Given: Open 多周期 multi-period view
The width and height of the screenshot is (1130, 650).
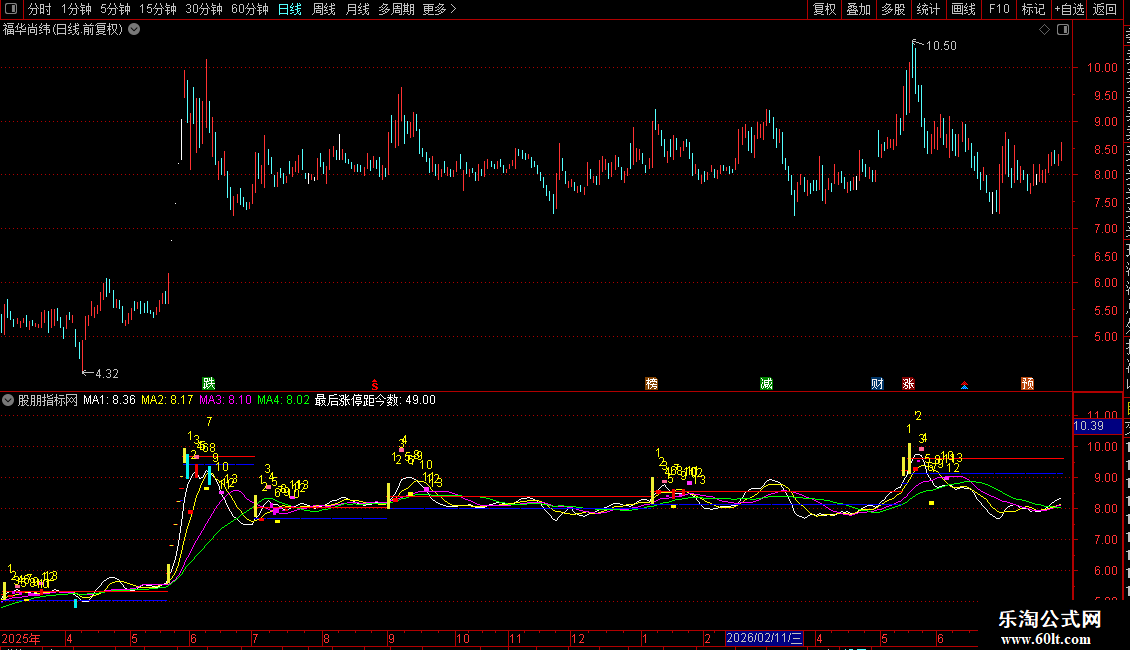Looking at the screenshot, I should click(396, 9).
